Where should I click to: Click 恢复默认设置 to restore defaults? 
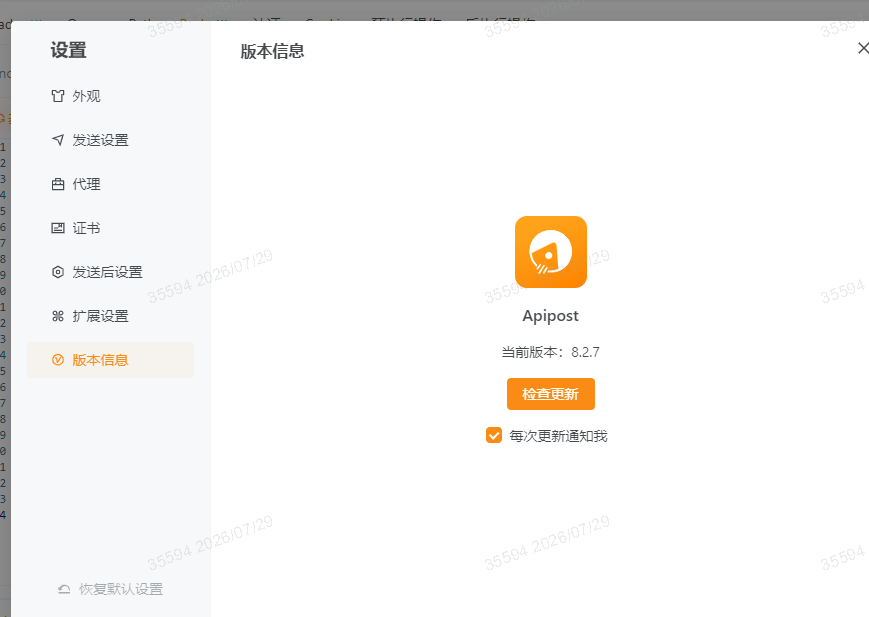pos(110,589)
